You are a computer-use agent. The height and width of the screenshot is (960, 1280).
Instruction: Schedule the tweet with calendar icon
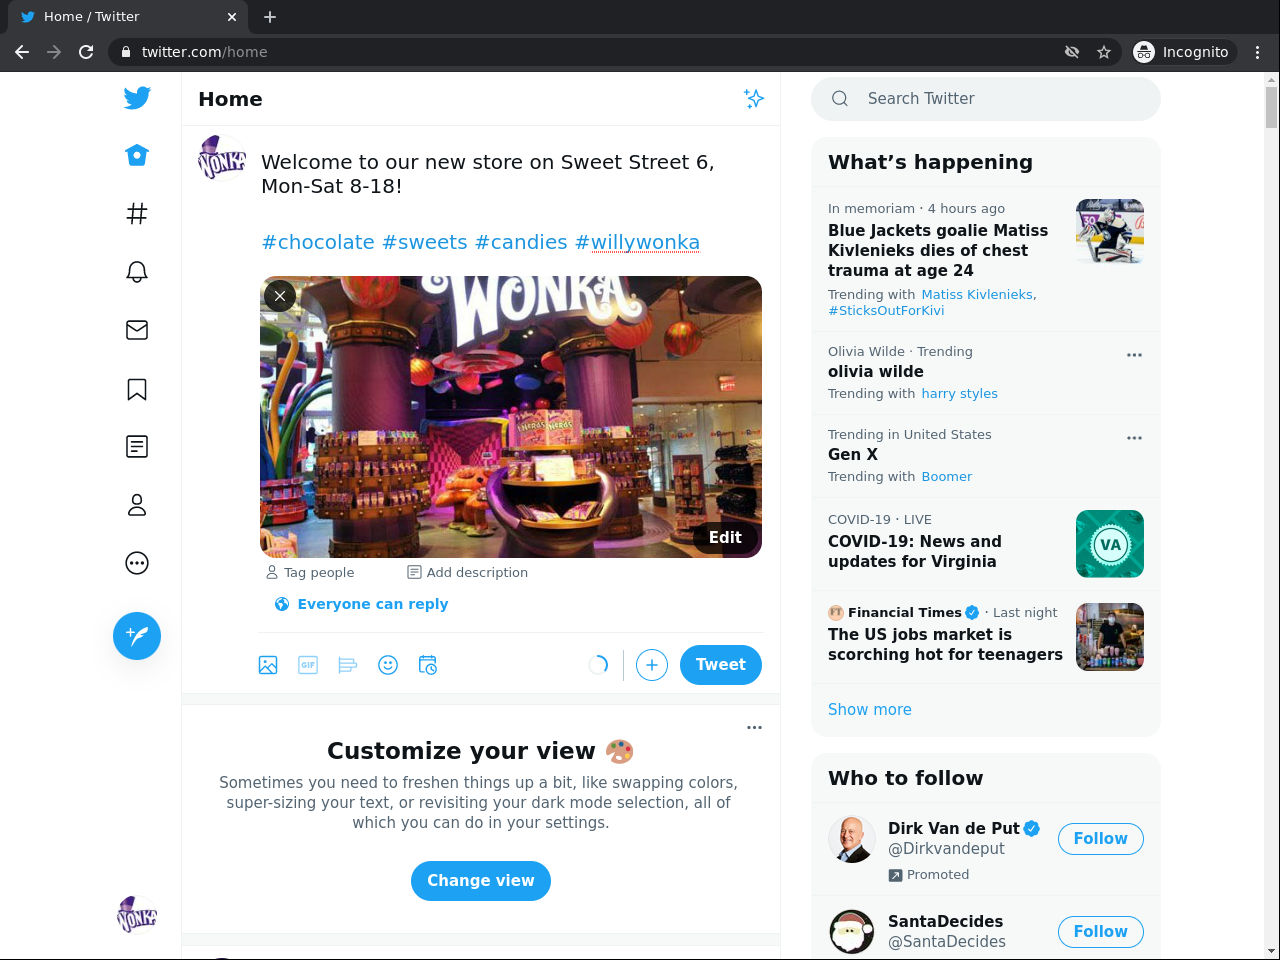(x=428, y=665)
